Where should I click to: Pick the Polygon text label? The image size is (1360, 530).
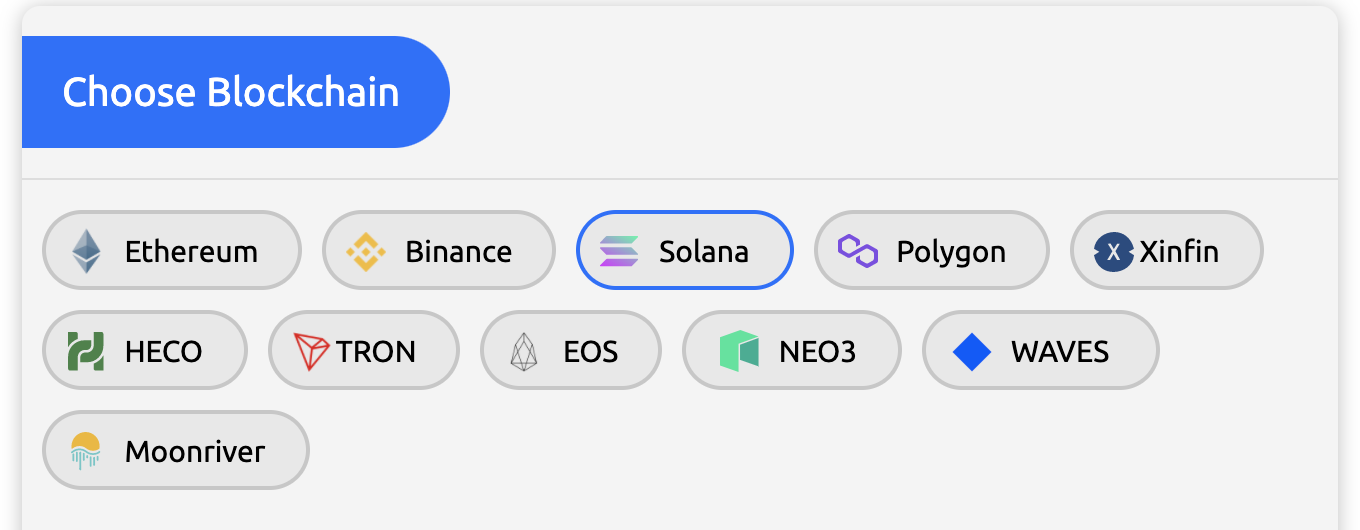951,251
